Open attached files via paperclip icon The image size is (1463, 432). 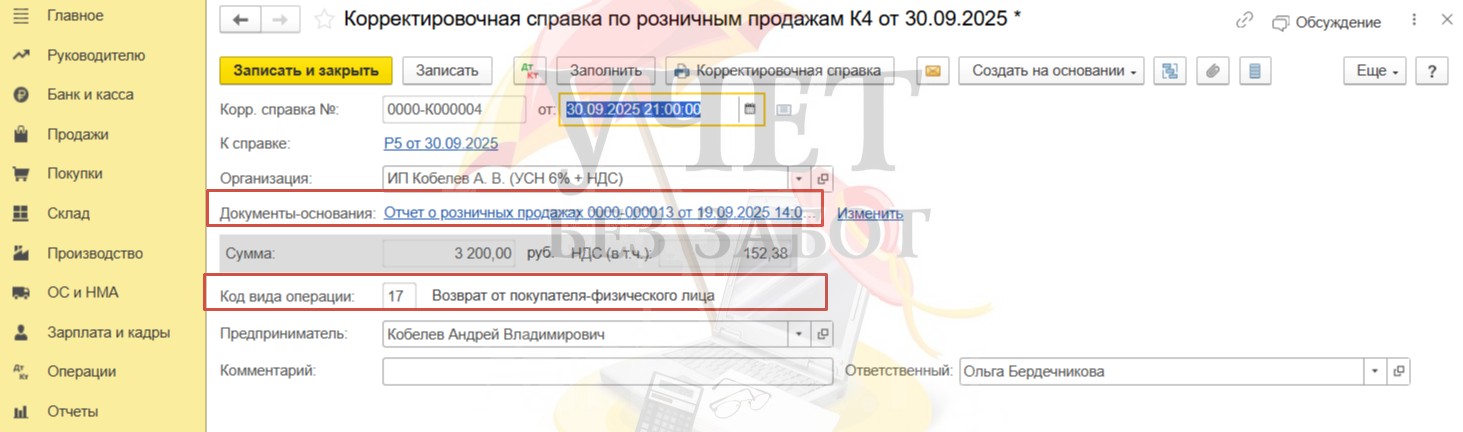[x=1211, y=71]
